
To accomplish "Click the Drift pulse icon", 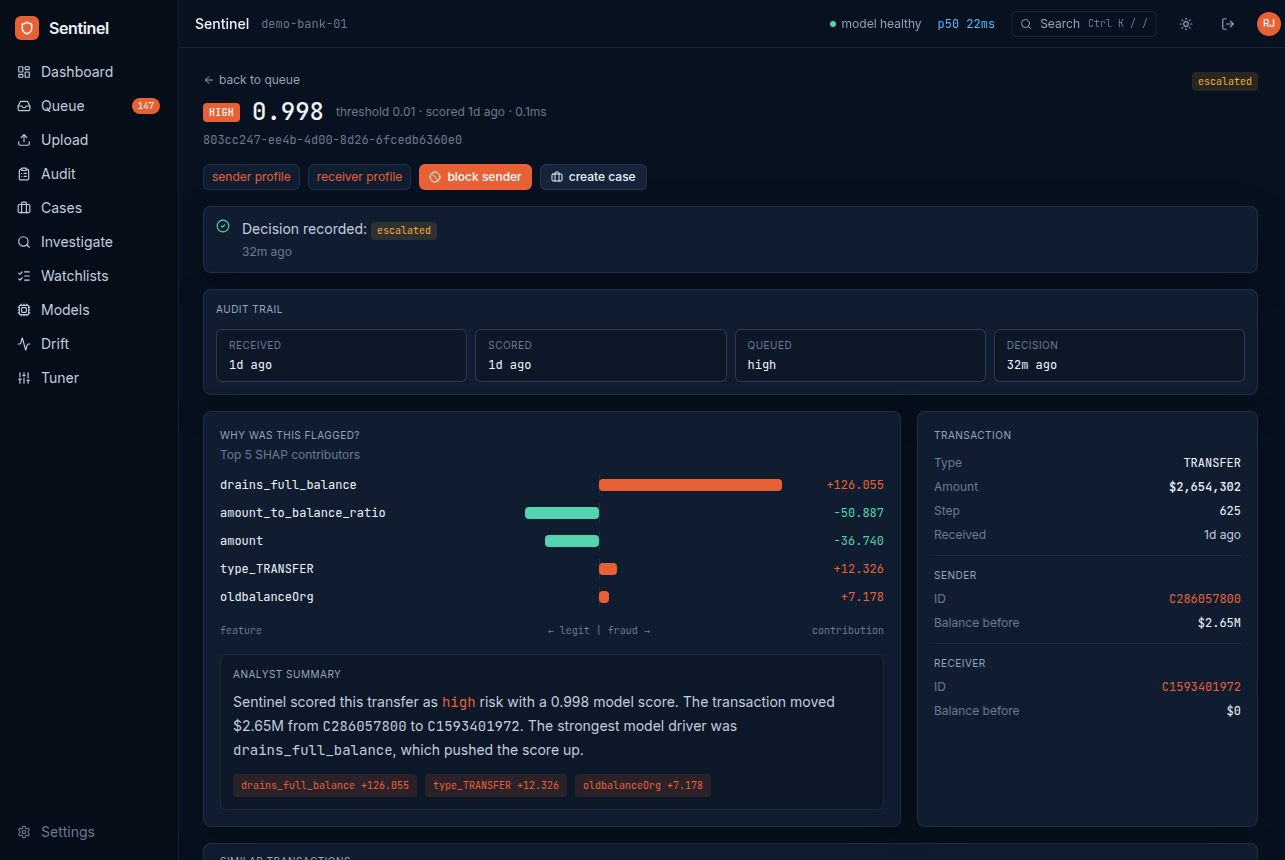I will click(x=24, y=344).
